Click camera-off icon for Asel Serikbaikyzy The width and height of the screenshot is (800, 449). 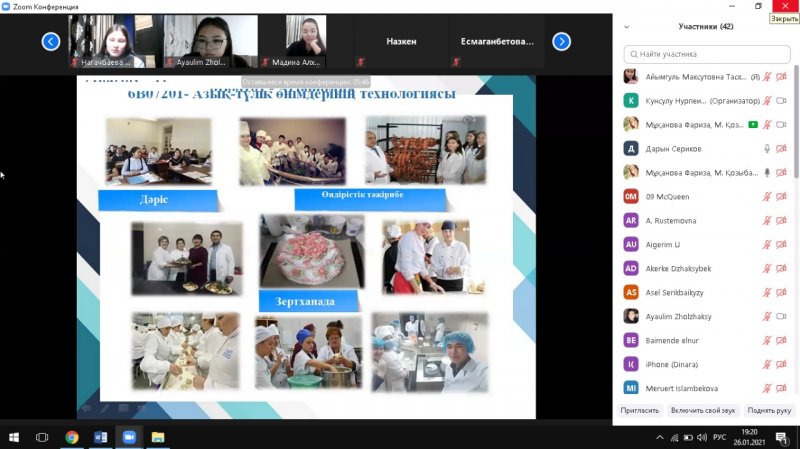781,292
